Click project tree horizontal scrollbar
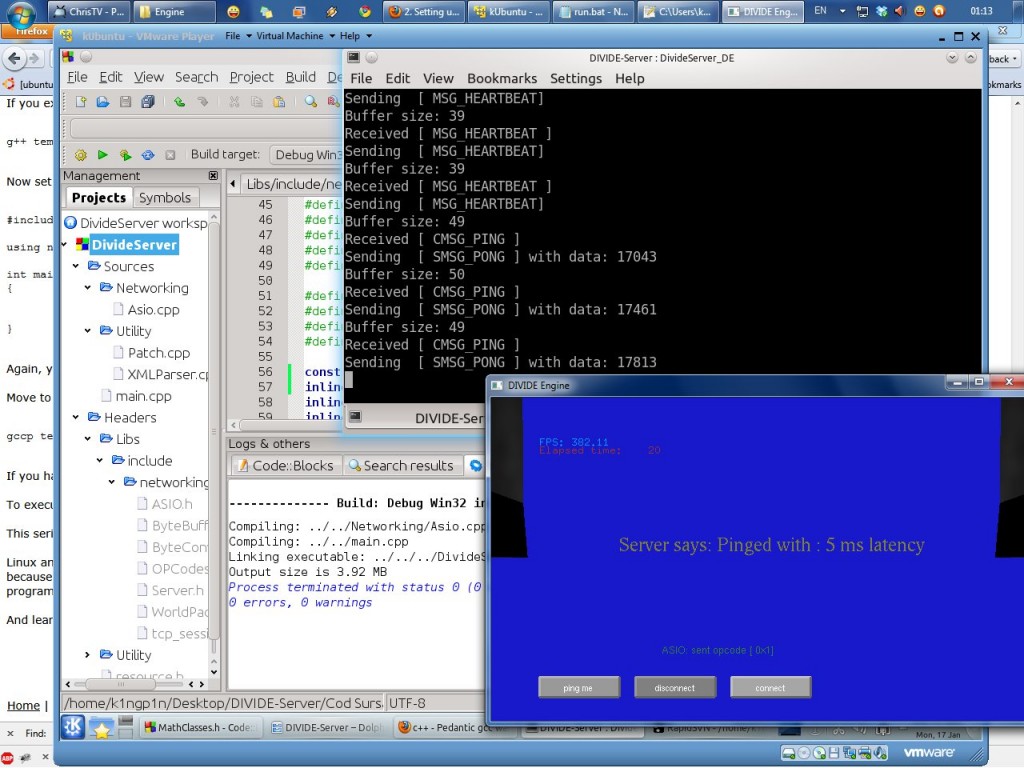The height and width of the screenshot is (768, 1024). click(x=121, y=684)
